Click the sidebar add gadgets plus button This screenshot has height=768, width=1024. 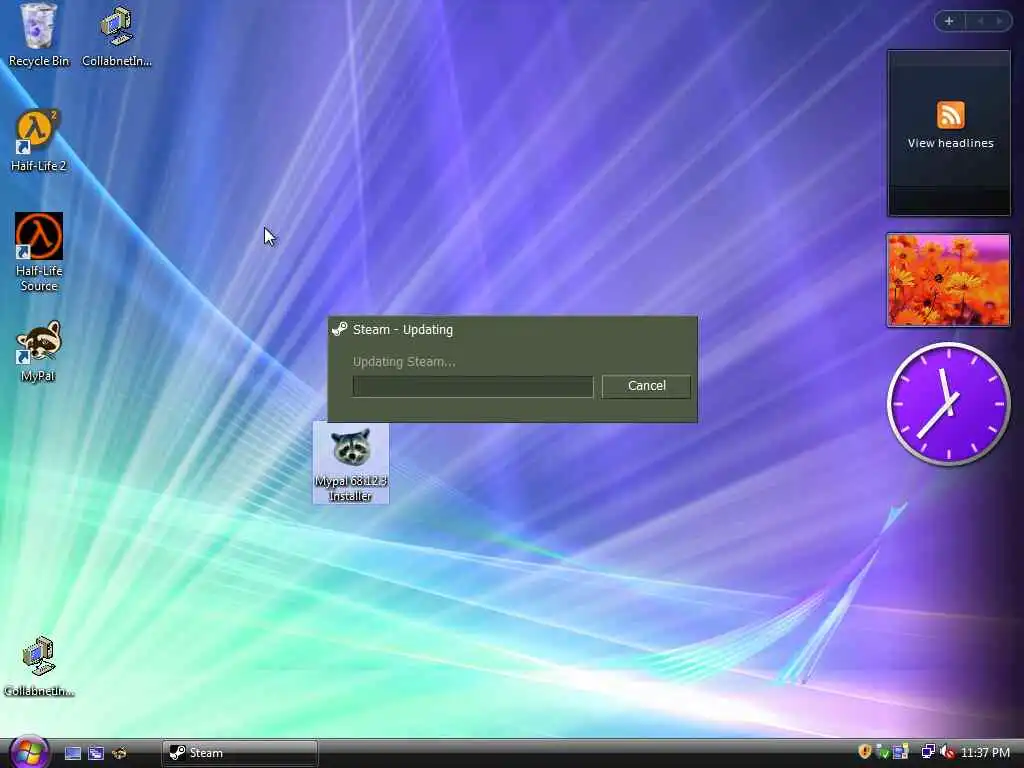[949, 21]
